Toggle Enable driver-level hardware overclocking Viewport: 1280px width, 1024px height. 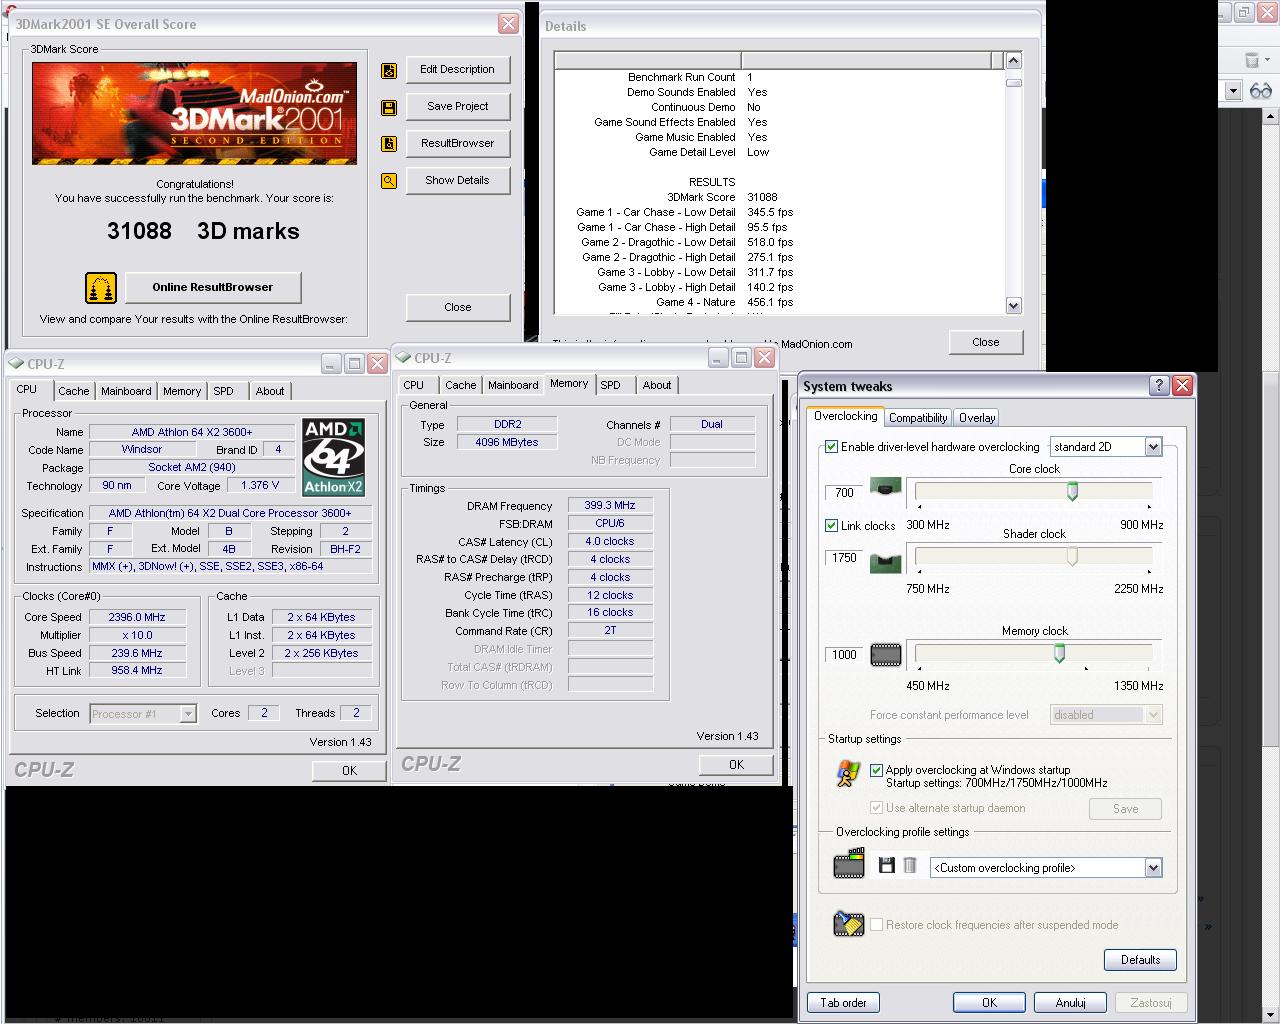831,447
